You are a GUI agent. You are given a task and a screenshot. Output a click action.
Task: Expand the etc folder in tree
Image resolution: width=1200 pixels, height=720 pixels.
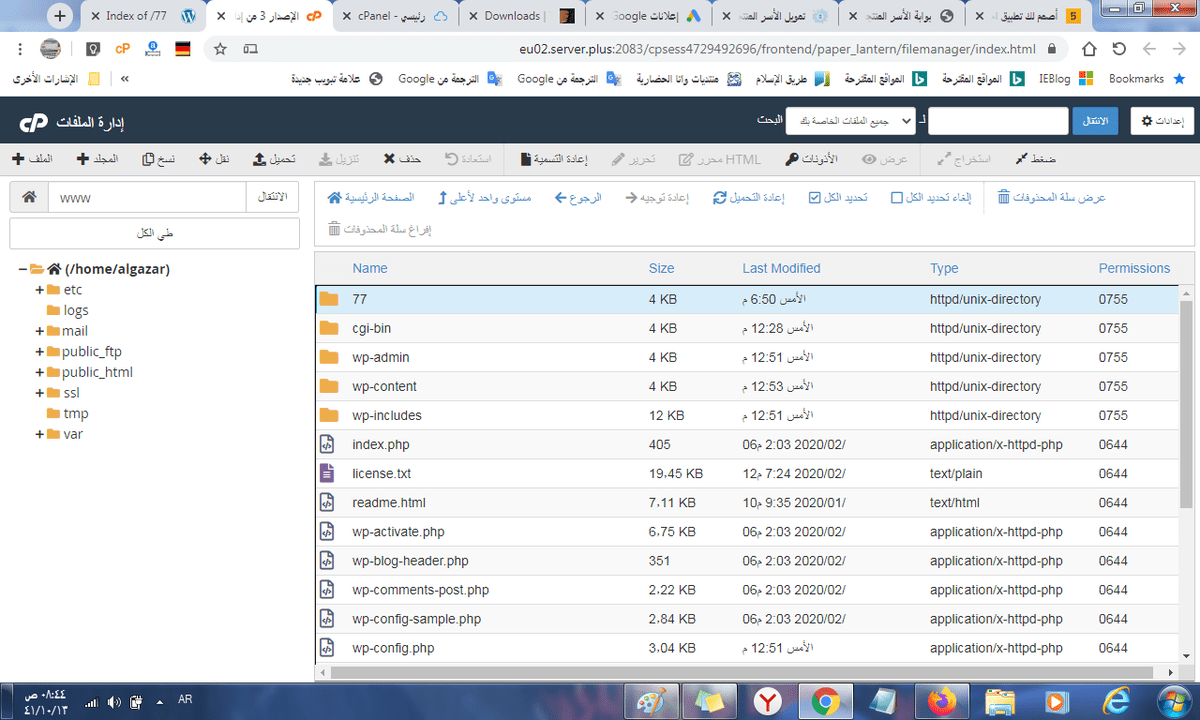40,290
